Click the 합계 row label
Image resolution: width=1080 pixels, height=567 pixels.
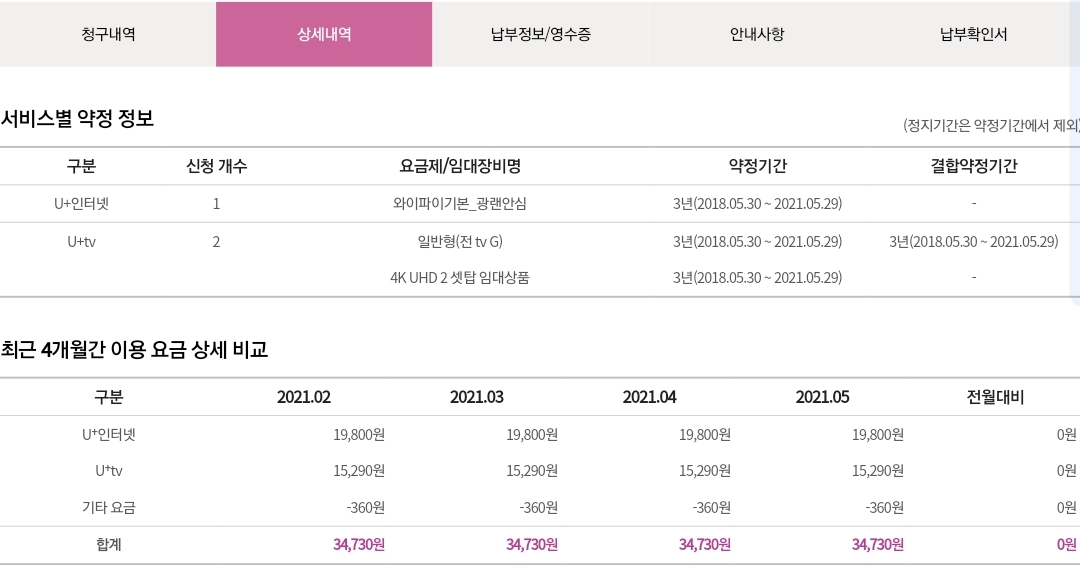pyautogui.click(x=108, y=545)
